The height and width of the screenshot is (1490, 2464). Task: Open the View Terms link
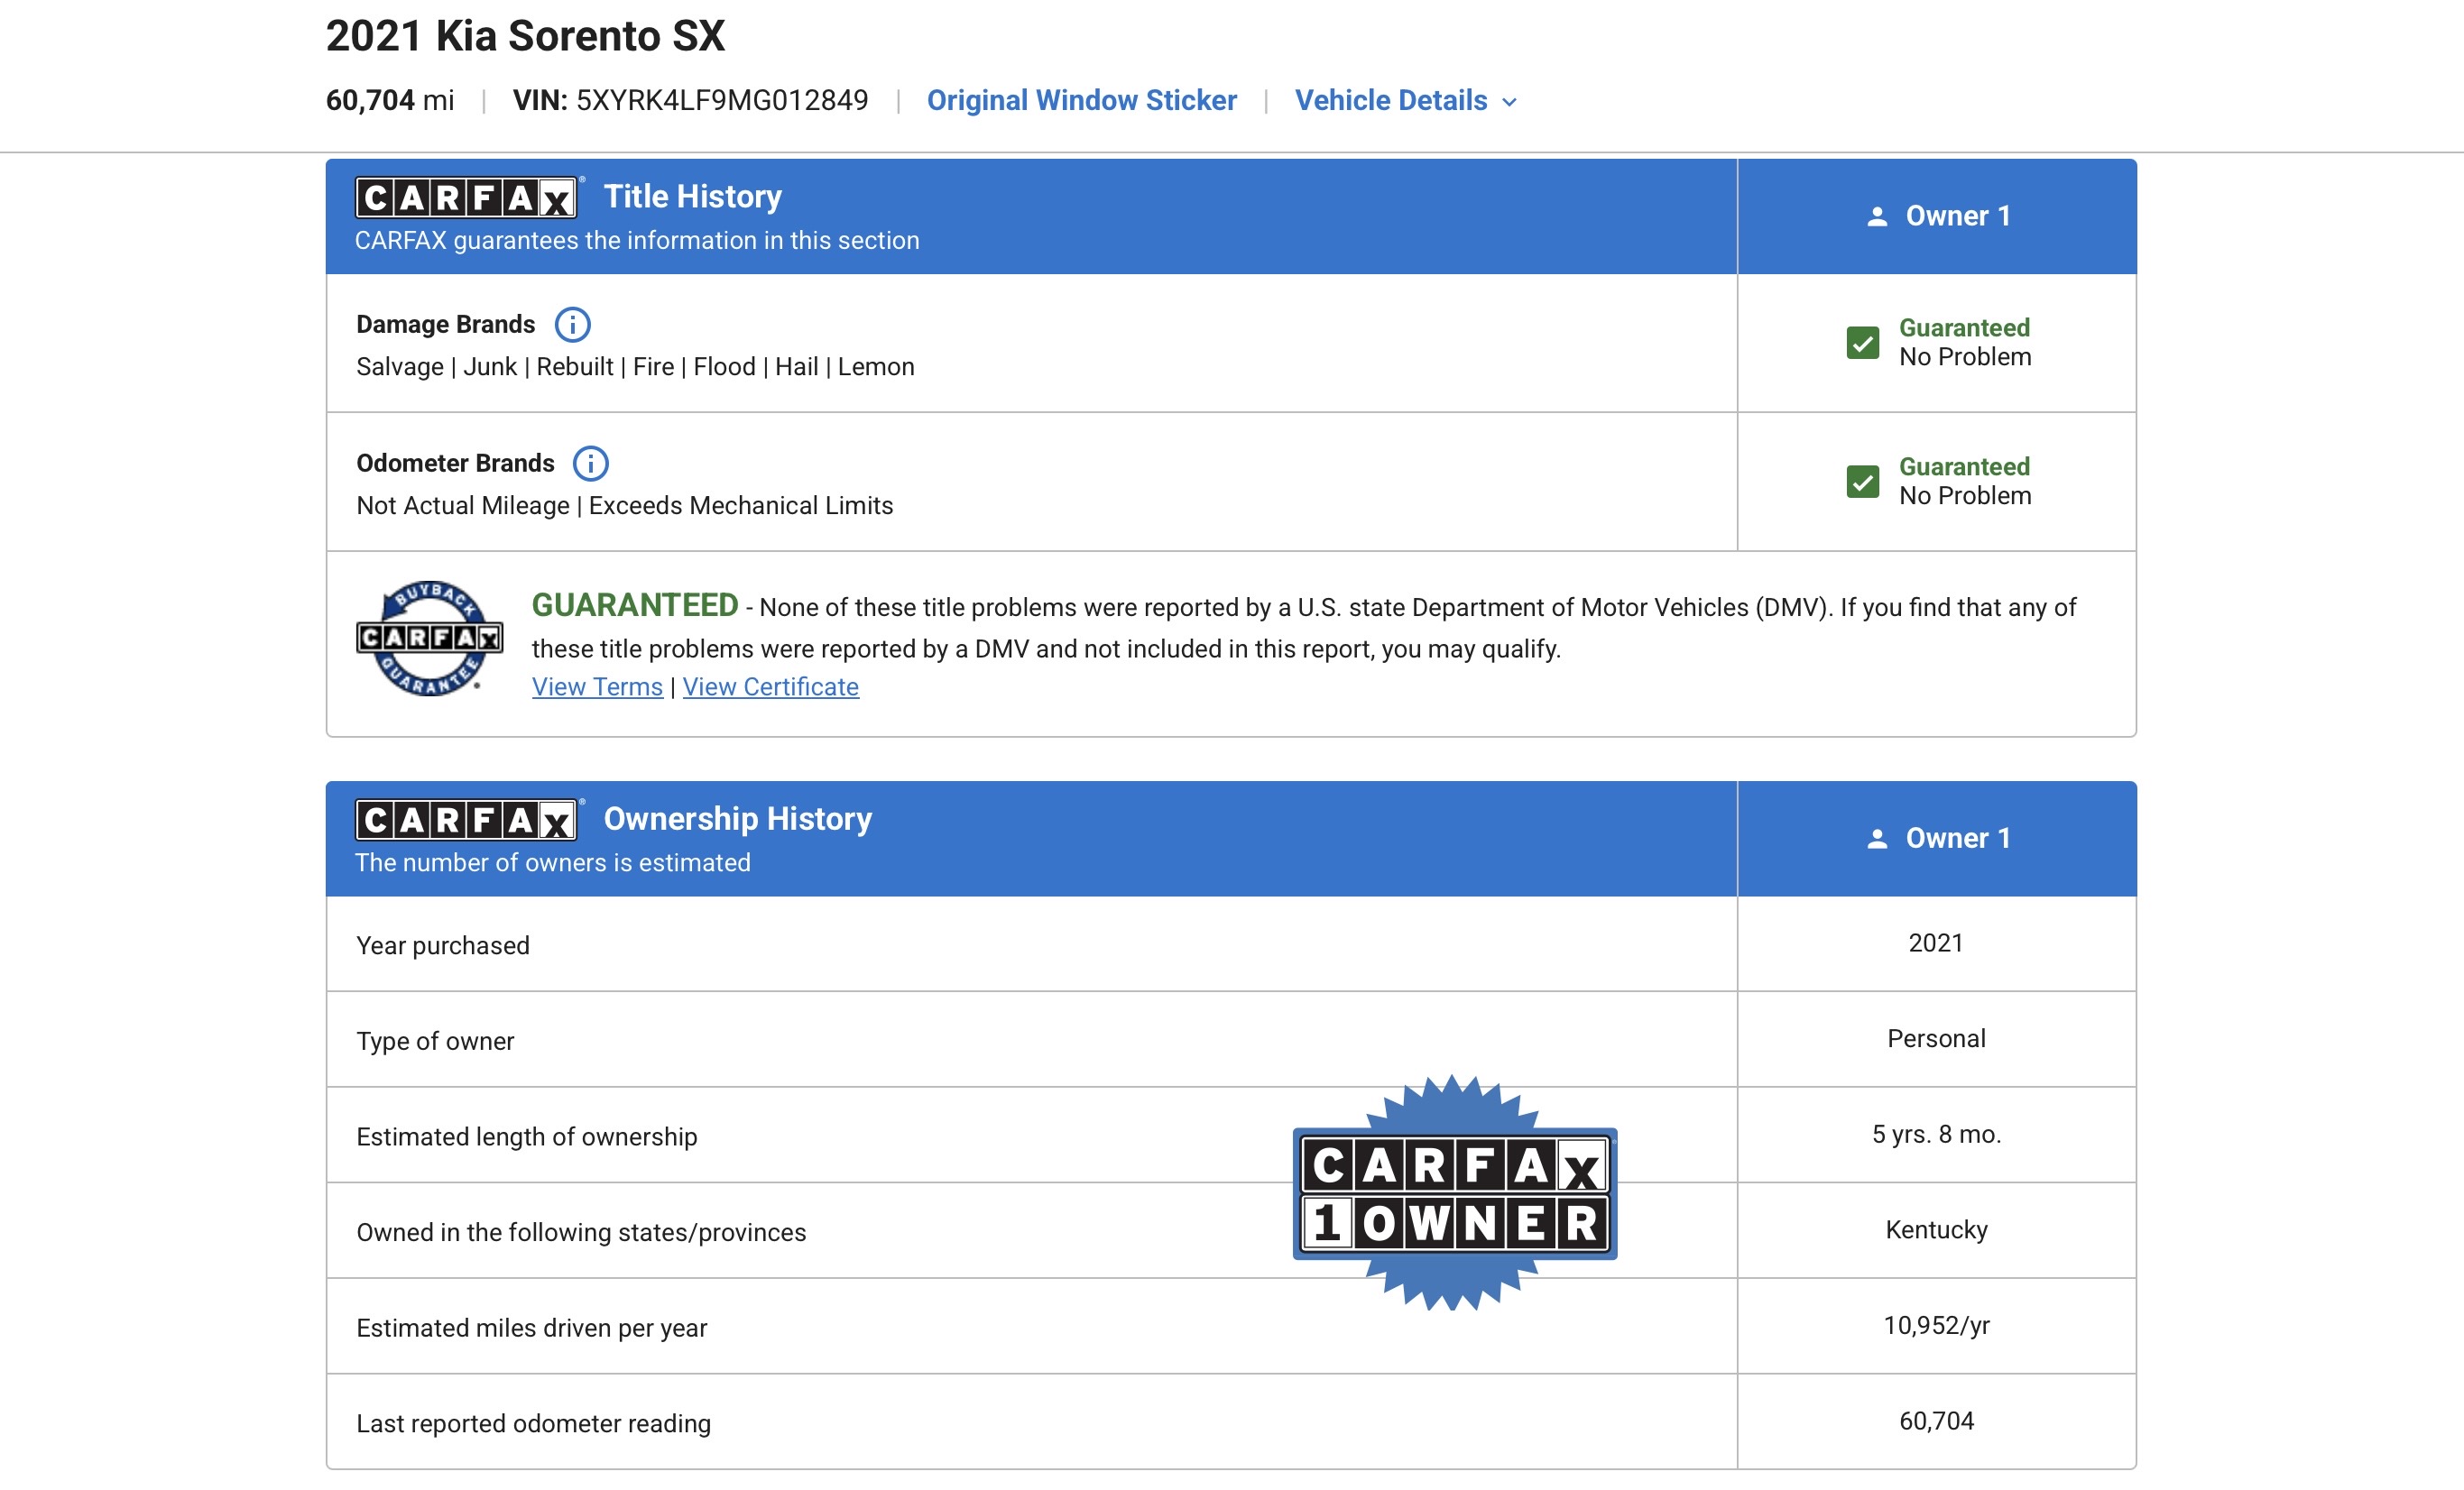click(x=597, y=687)
